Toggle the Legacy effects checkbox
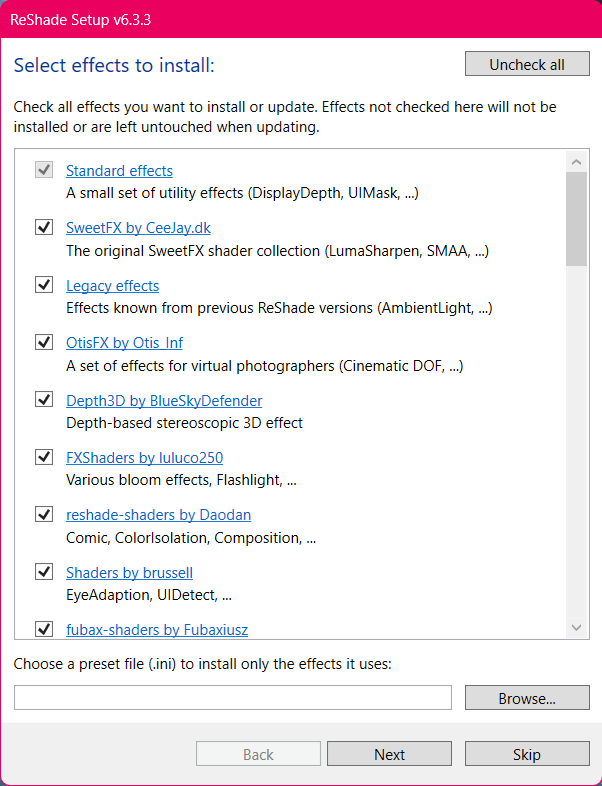This screenshot has height=786, width=602. click(x=44, y=285)
